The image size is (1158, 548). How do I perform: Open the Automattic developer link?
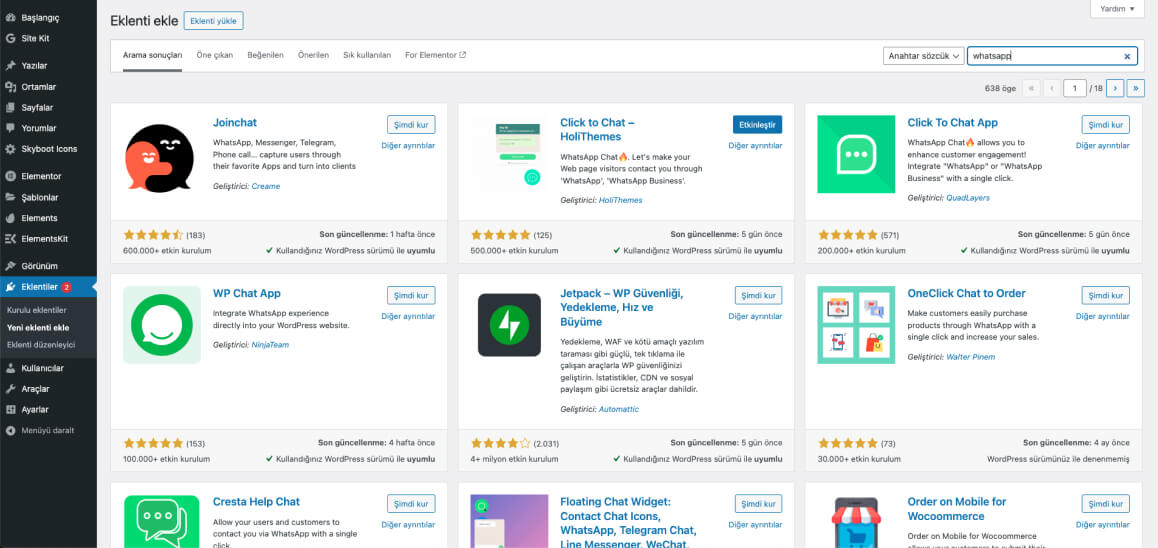[x=619, y=409]
